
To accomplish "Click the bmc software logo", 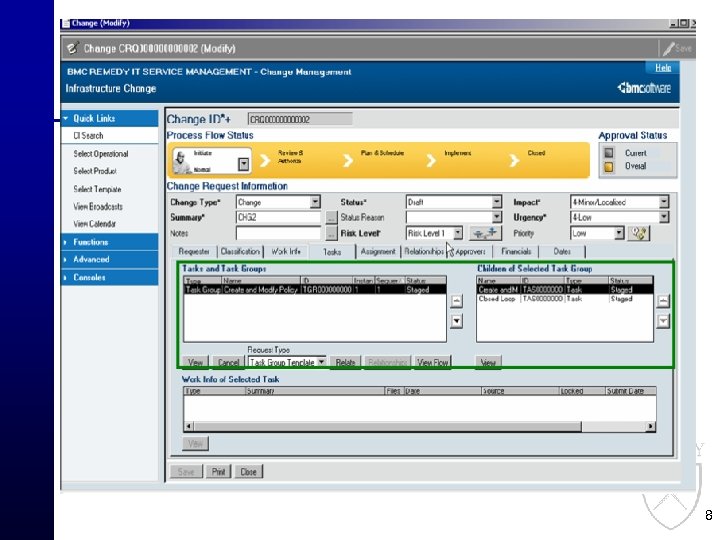I will click(x=644, y=88).
